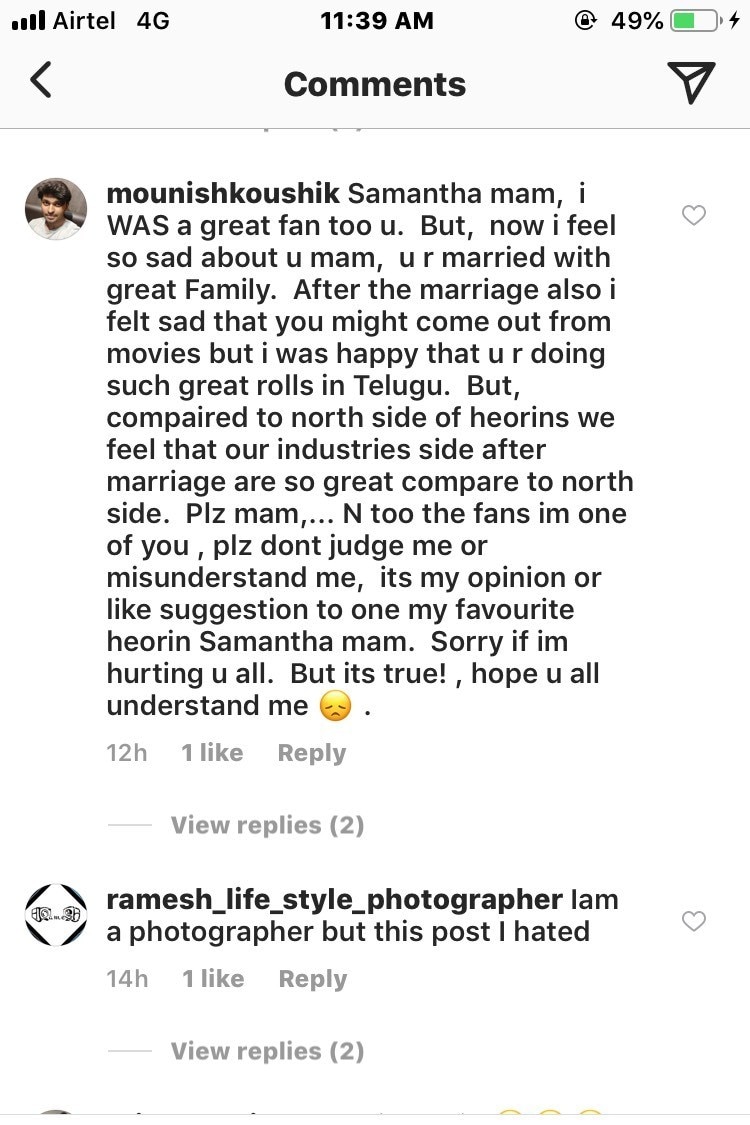View likes on mounishkoushik's comment
The image size is (750, 1125).
[212, 753]
